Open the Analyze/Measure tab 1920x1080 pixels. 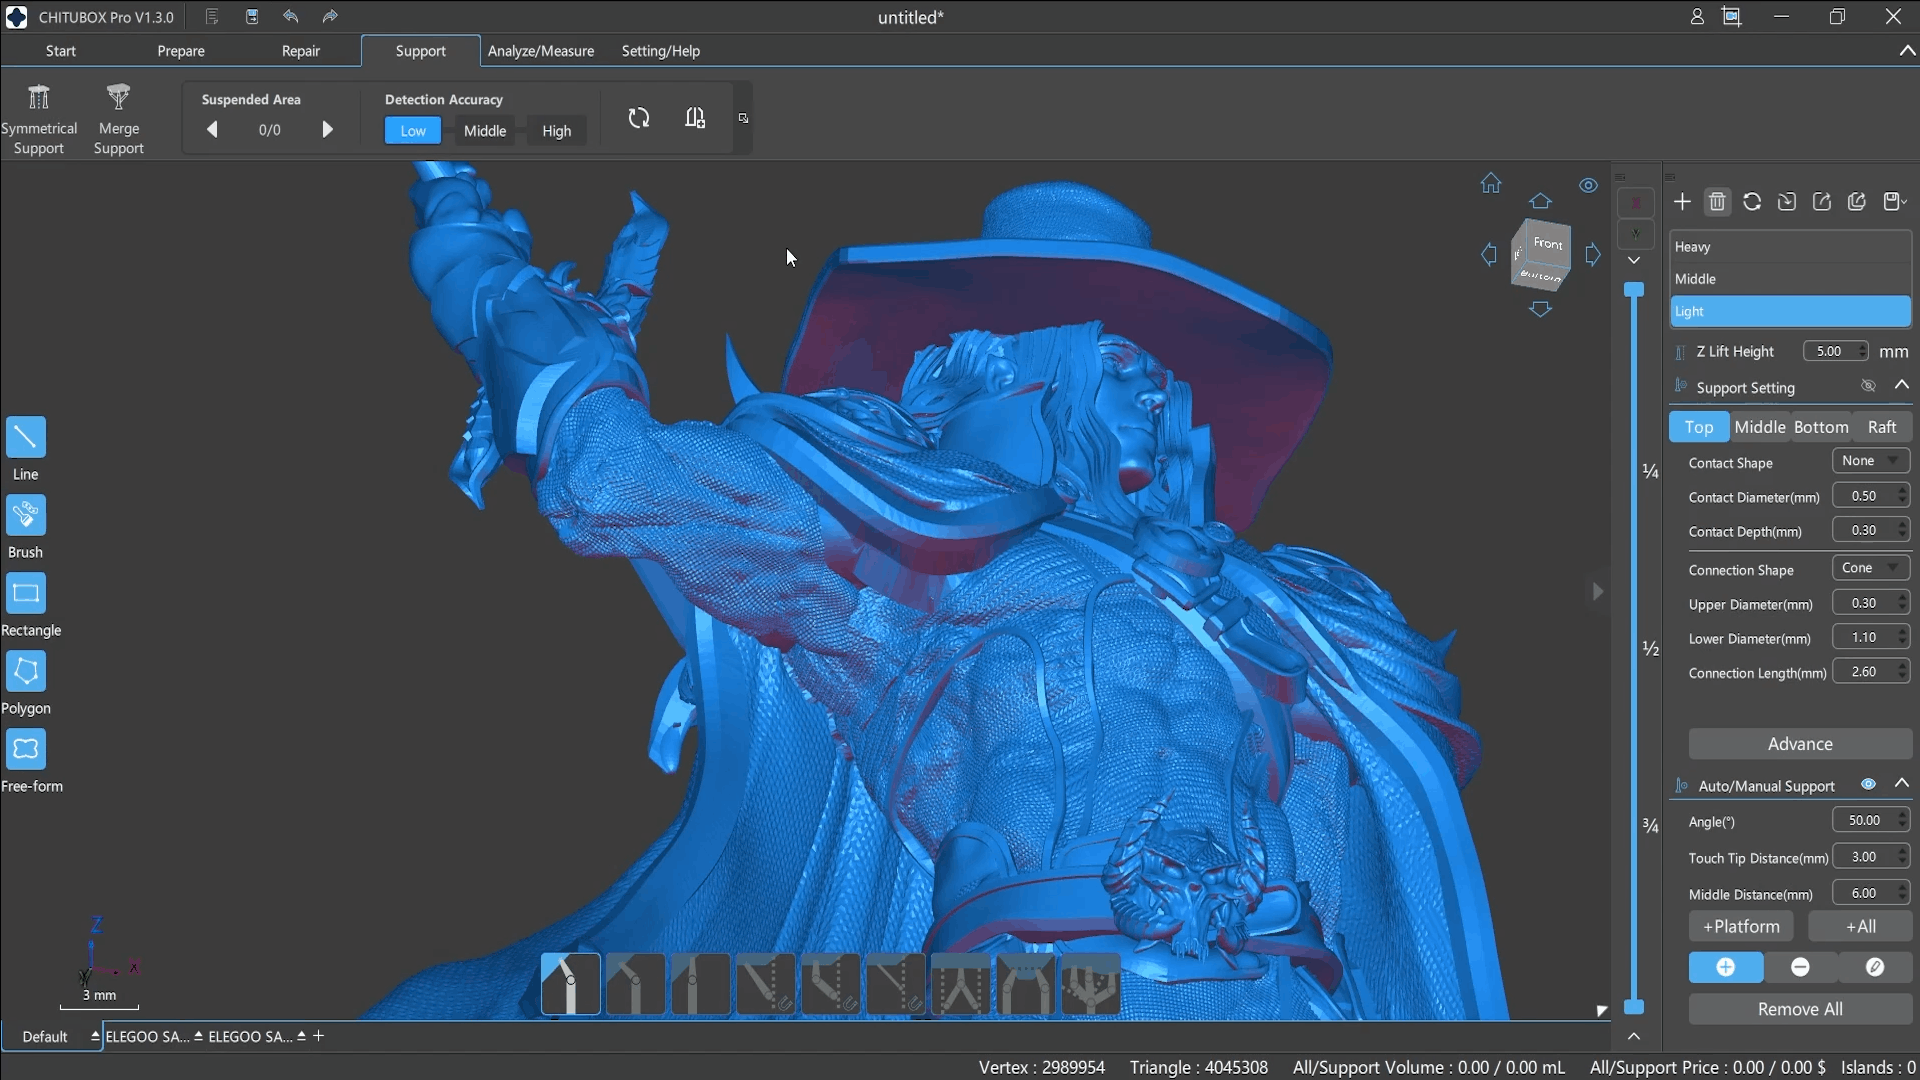pyautogui.click(x=541, y=51)
